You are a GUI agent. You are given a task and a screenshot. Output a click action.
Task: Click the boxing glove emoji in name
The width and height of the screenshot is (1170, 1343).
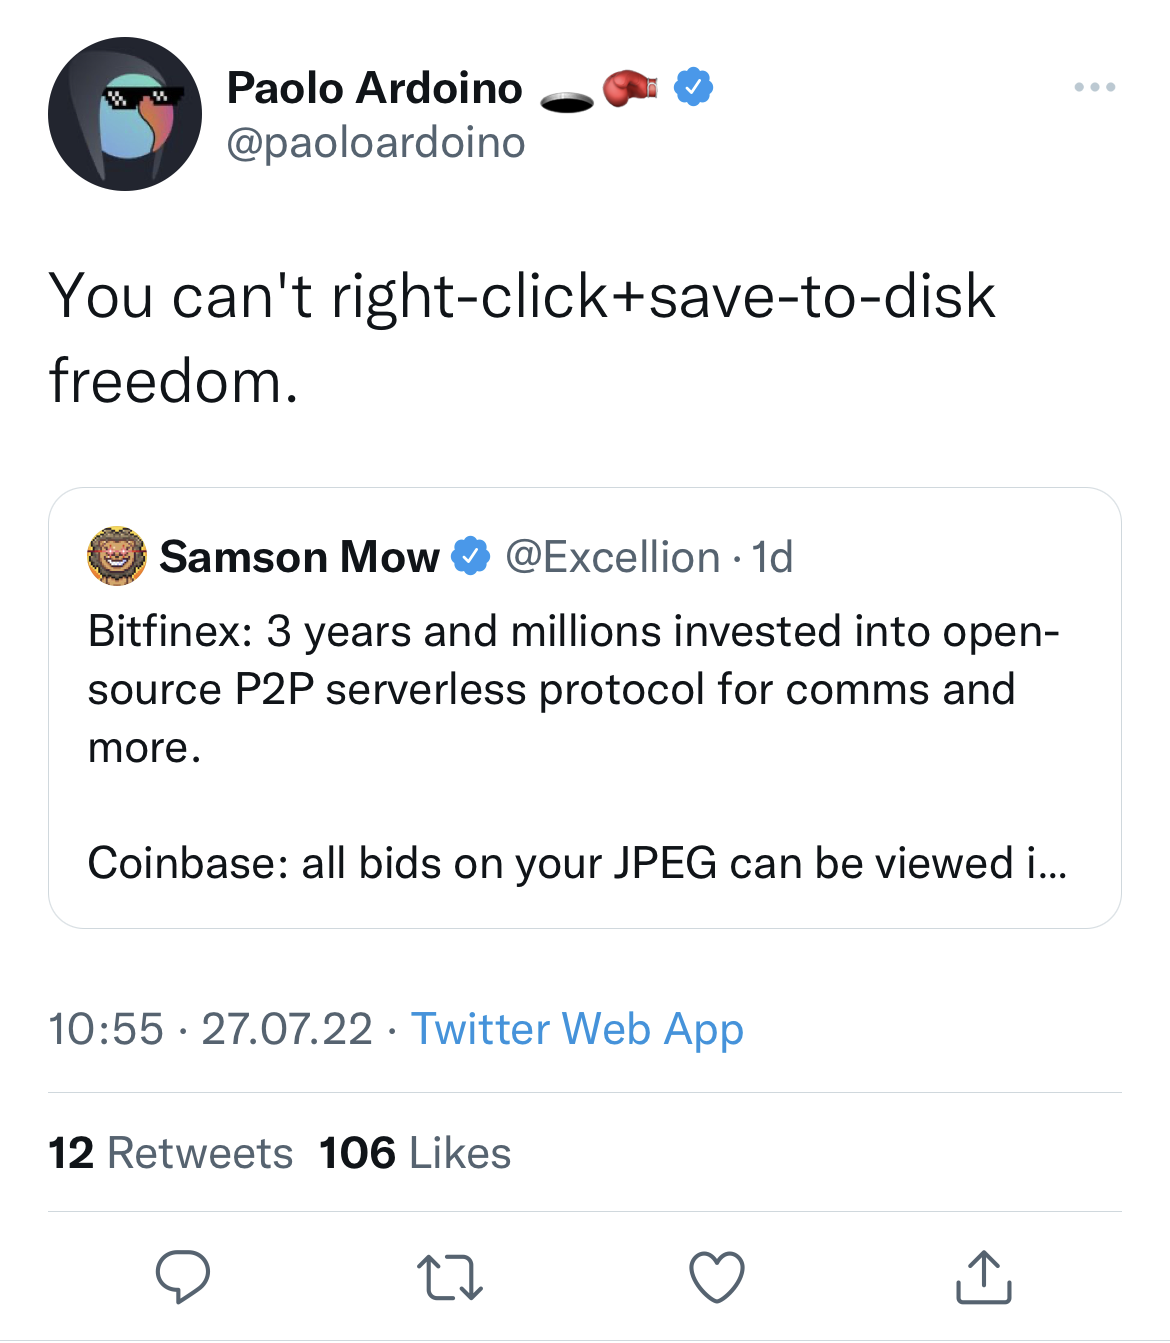click(630, 88)
